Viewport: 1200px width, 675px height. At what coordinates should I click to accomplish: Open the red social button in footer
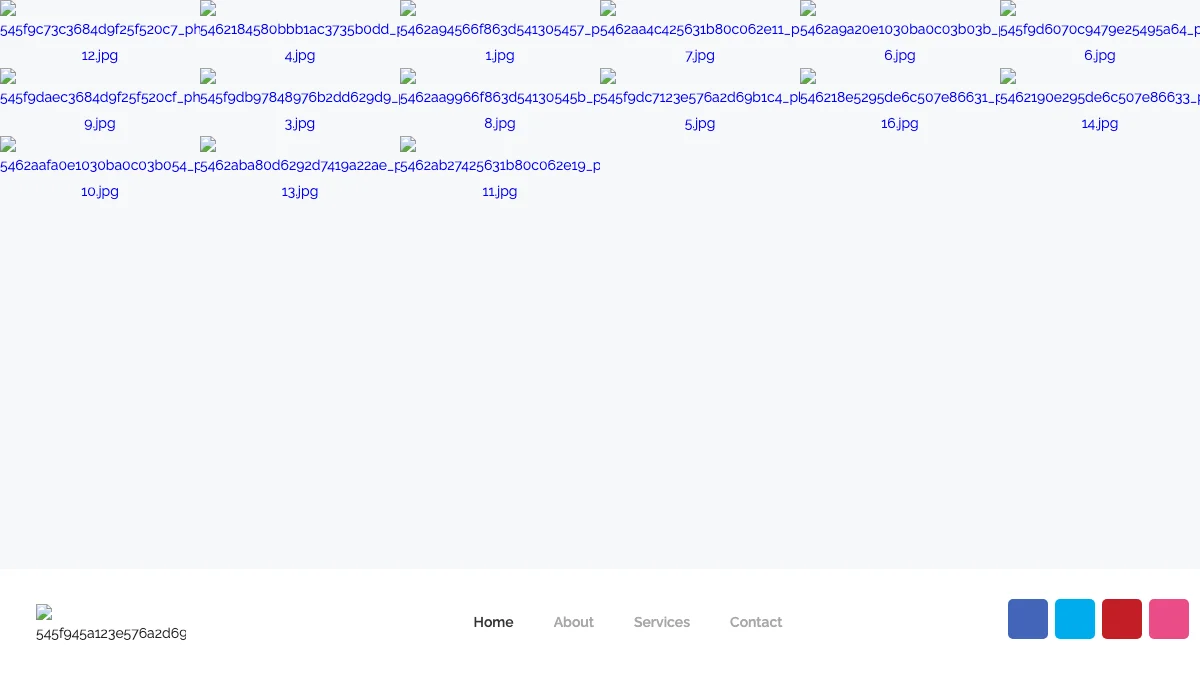pyautogui.click(x=1122, y=619)
